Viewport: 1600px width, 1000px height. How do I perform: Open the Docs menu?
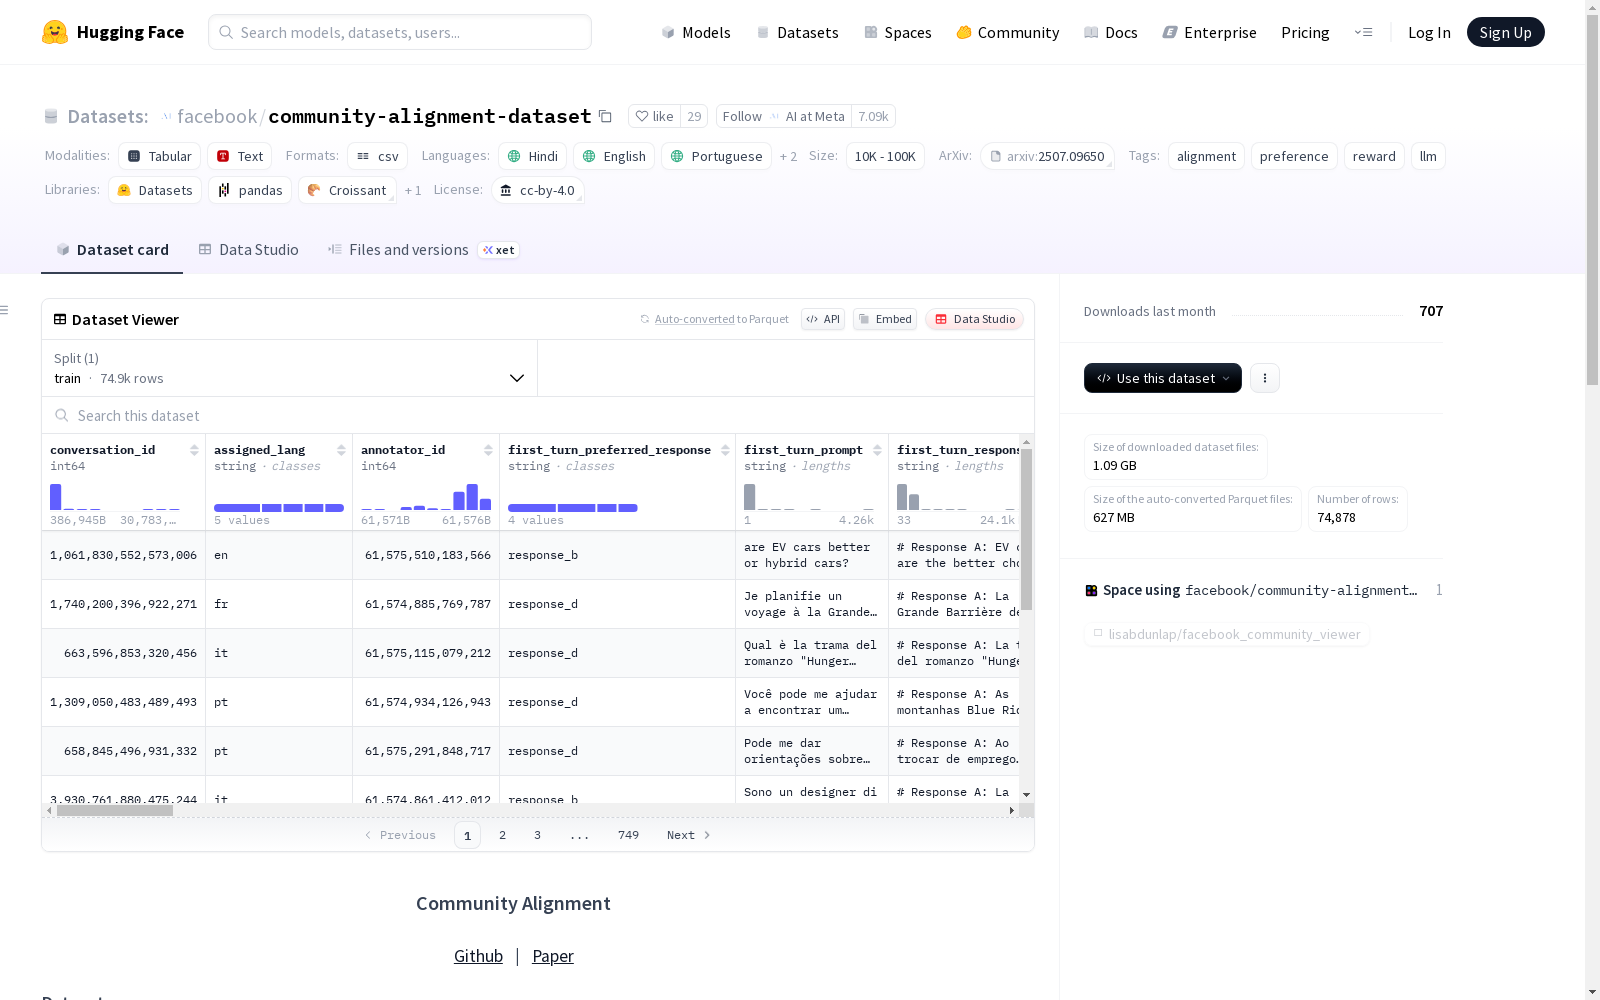1111,32
